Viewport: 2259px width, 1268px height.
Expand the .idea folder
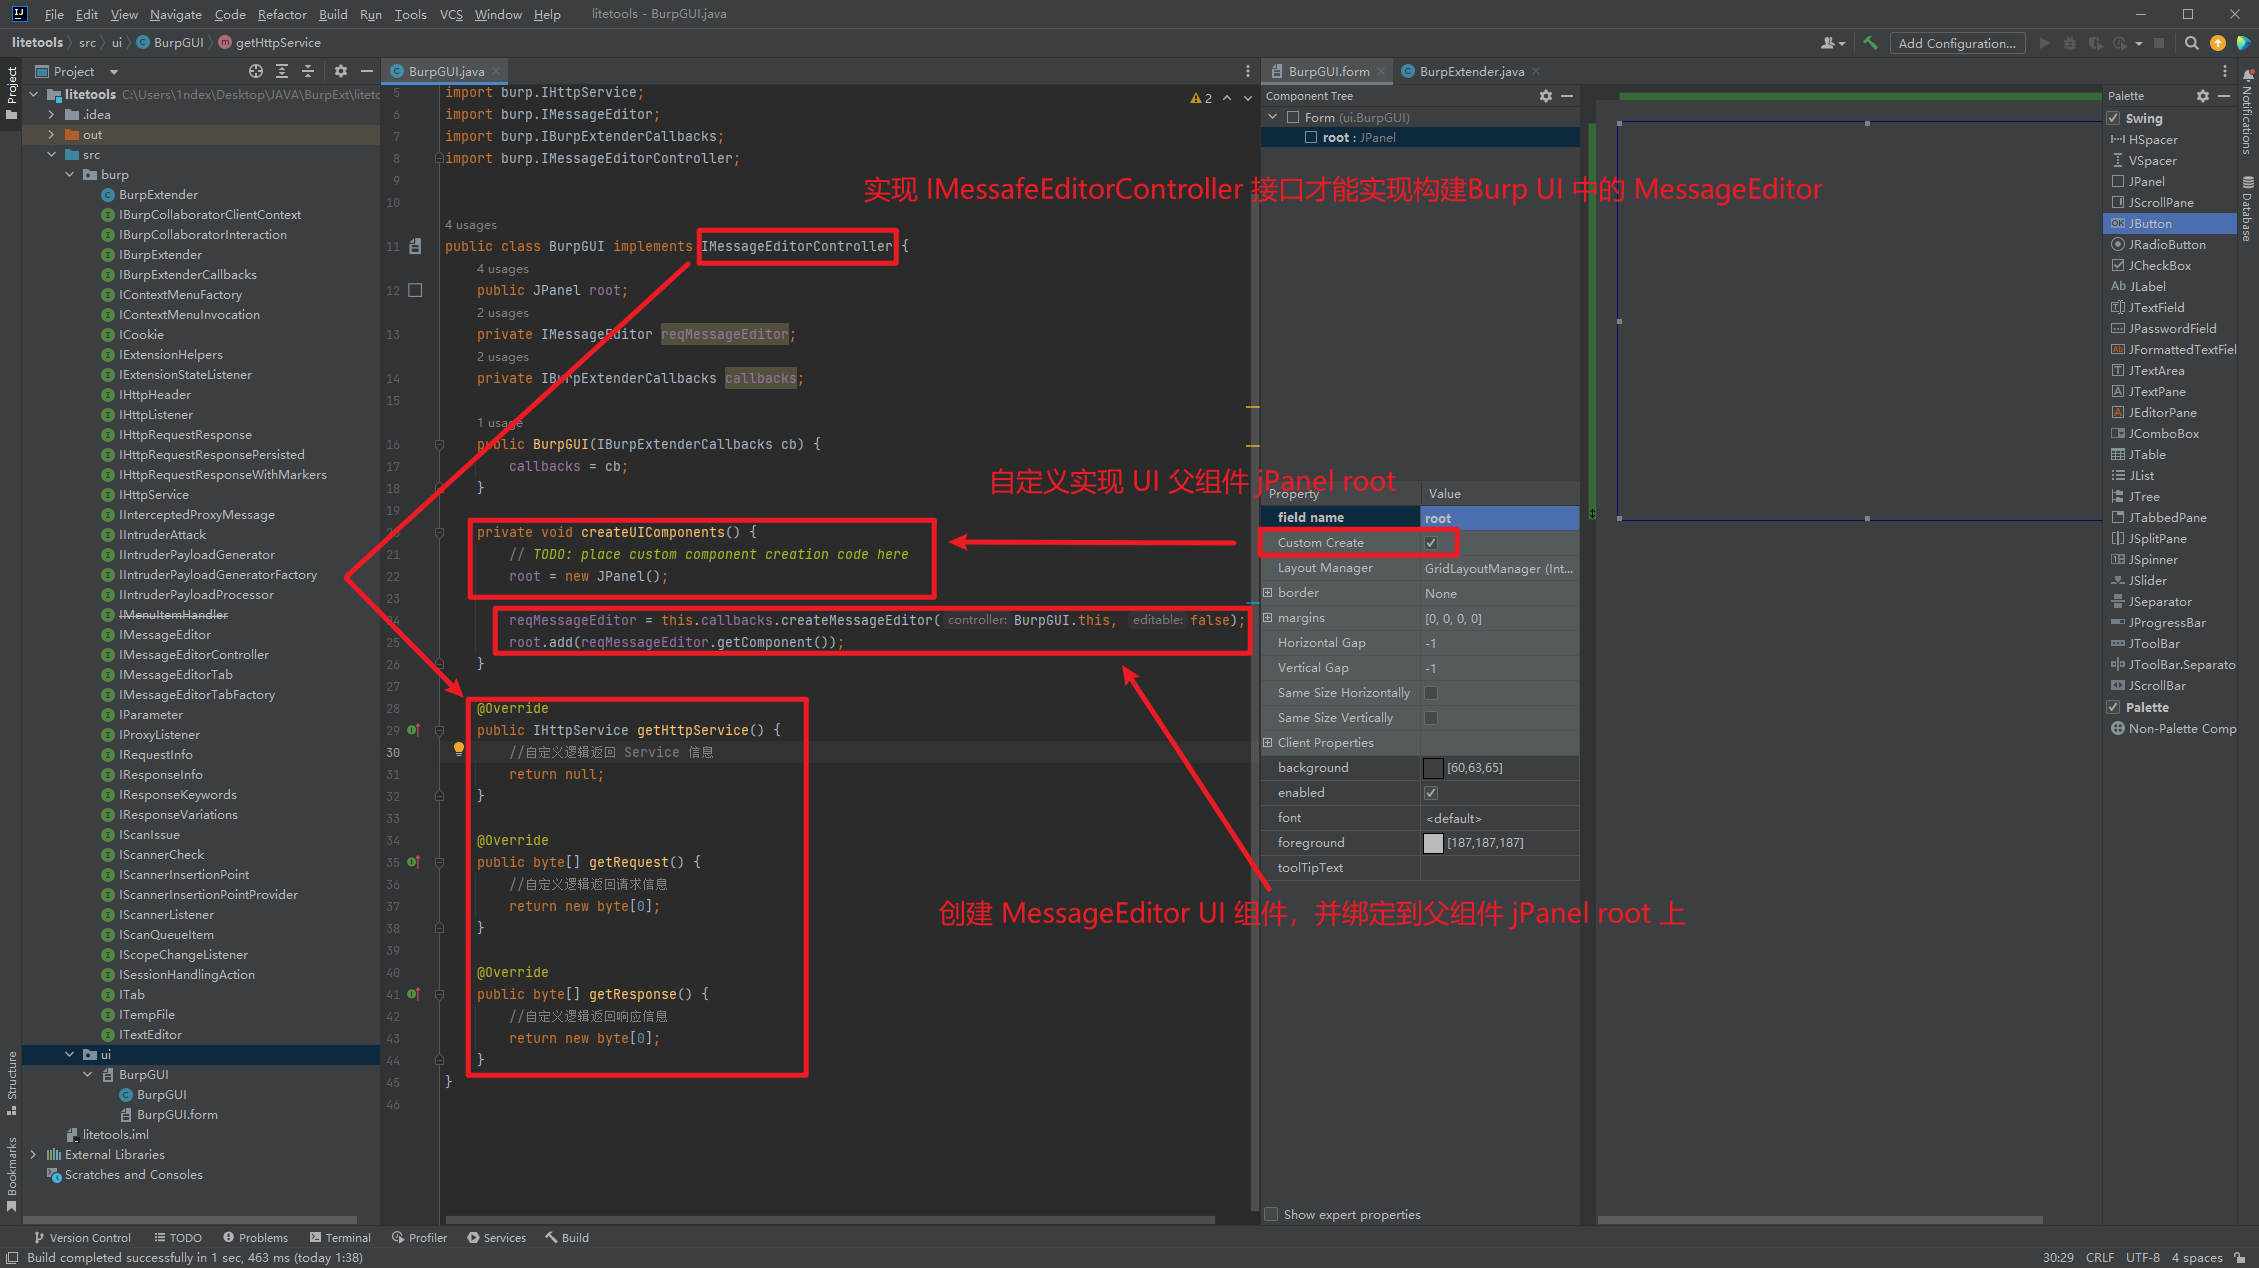click(52, 114)
